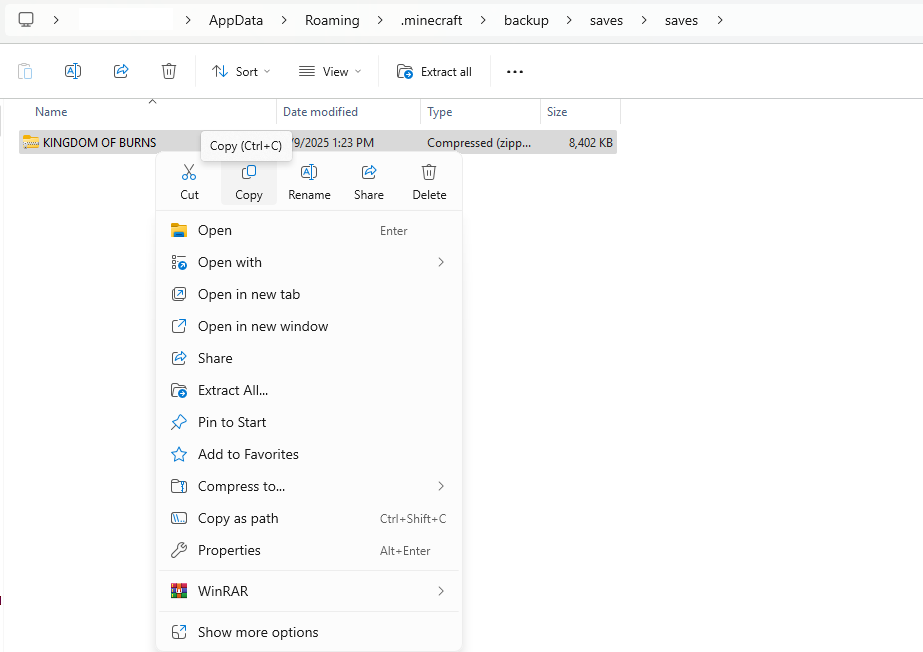Screen dimensions: 923x652
Task: Open the View dropdown in toolbar
Action: [329, 71]
